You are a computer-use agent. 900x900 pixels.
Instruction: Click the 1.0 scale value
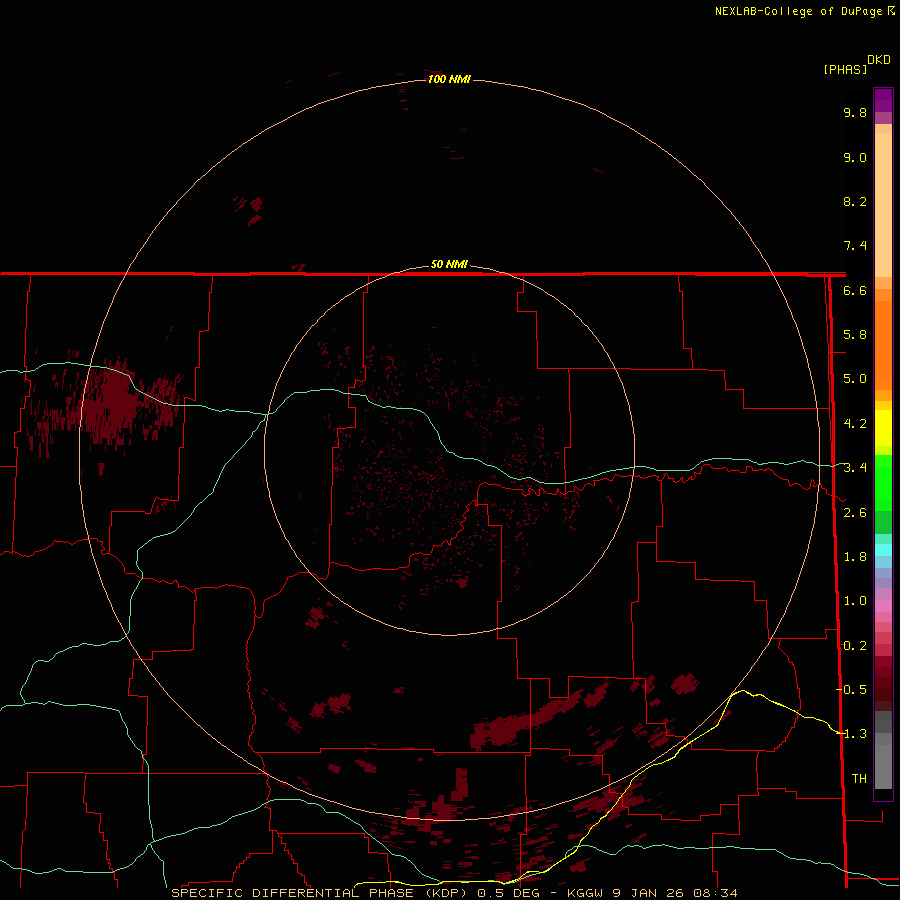pyautogui.click(x=855, y=601)
